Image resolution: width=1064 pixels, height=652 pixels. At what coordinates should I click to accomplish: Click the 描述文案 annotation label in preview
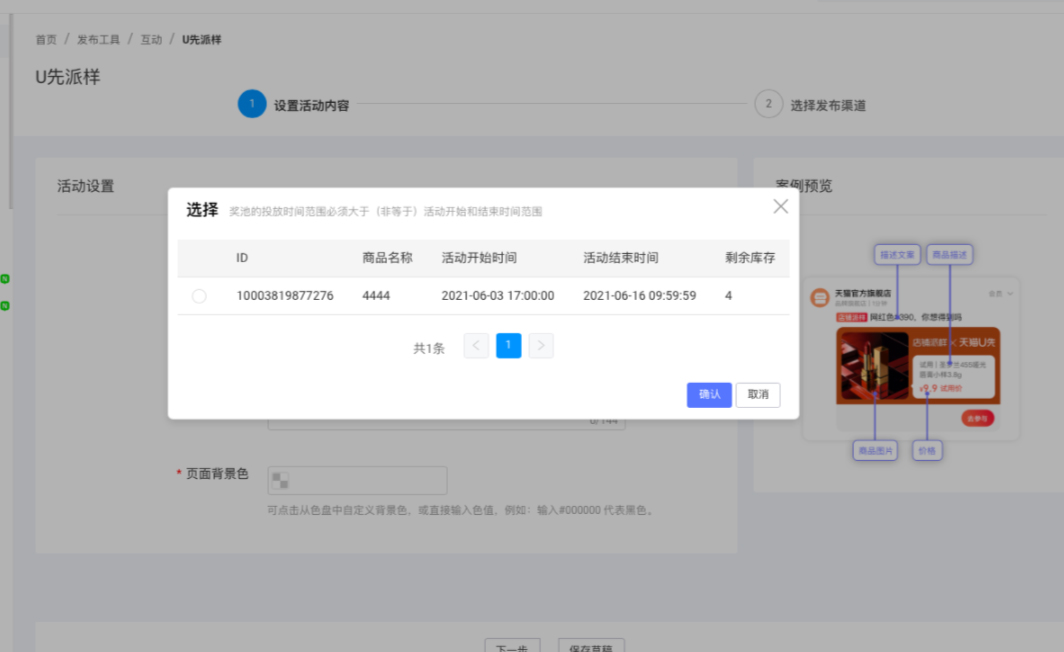point(896,255)
